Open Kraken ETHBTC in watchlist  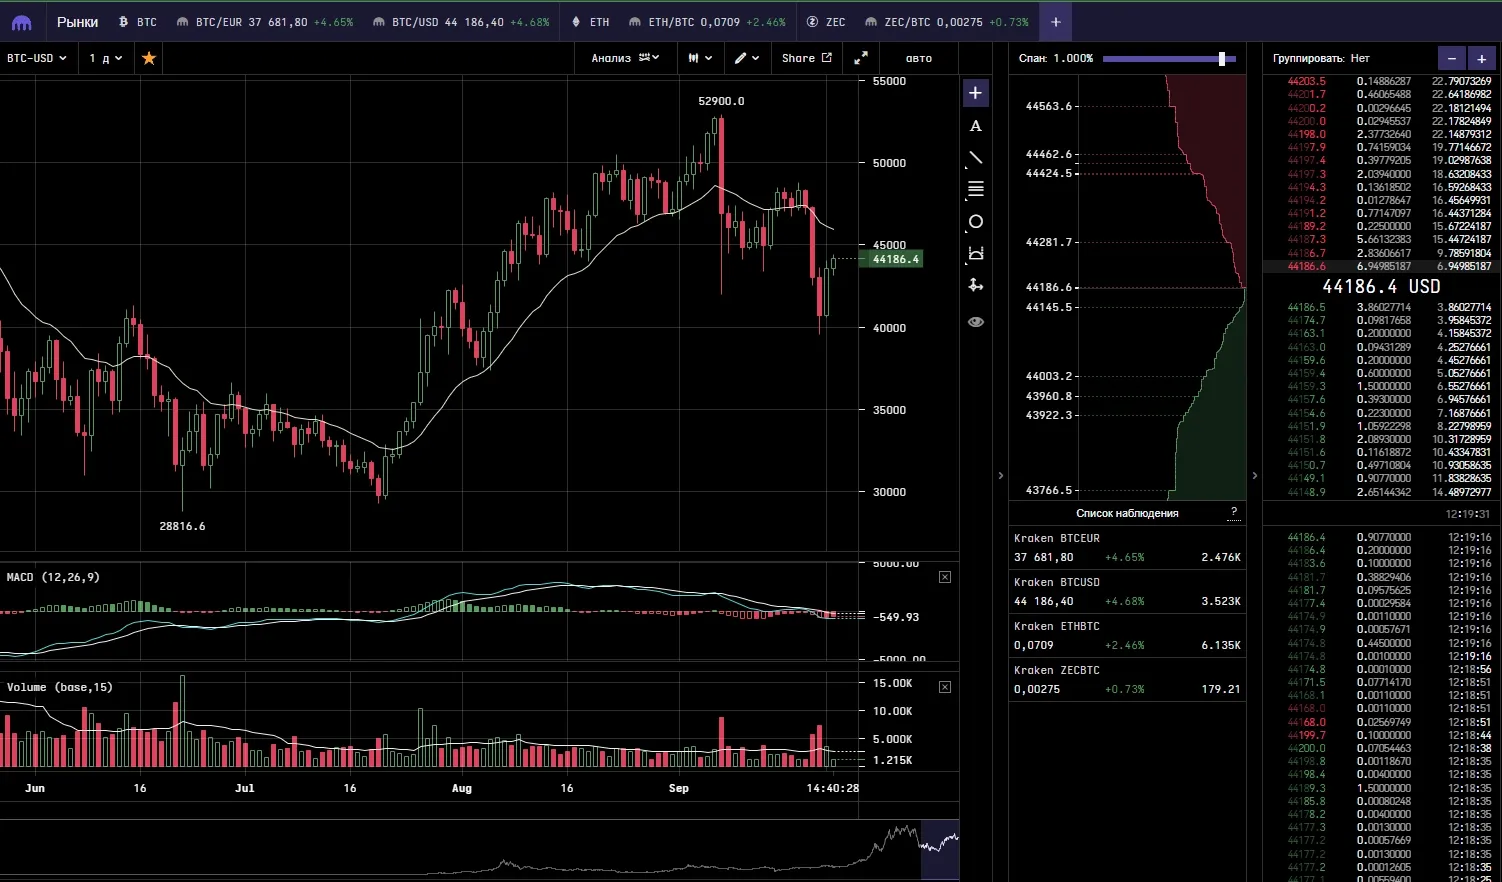point(1127,636)
